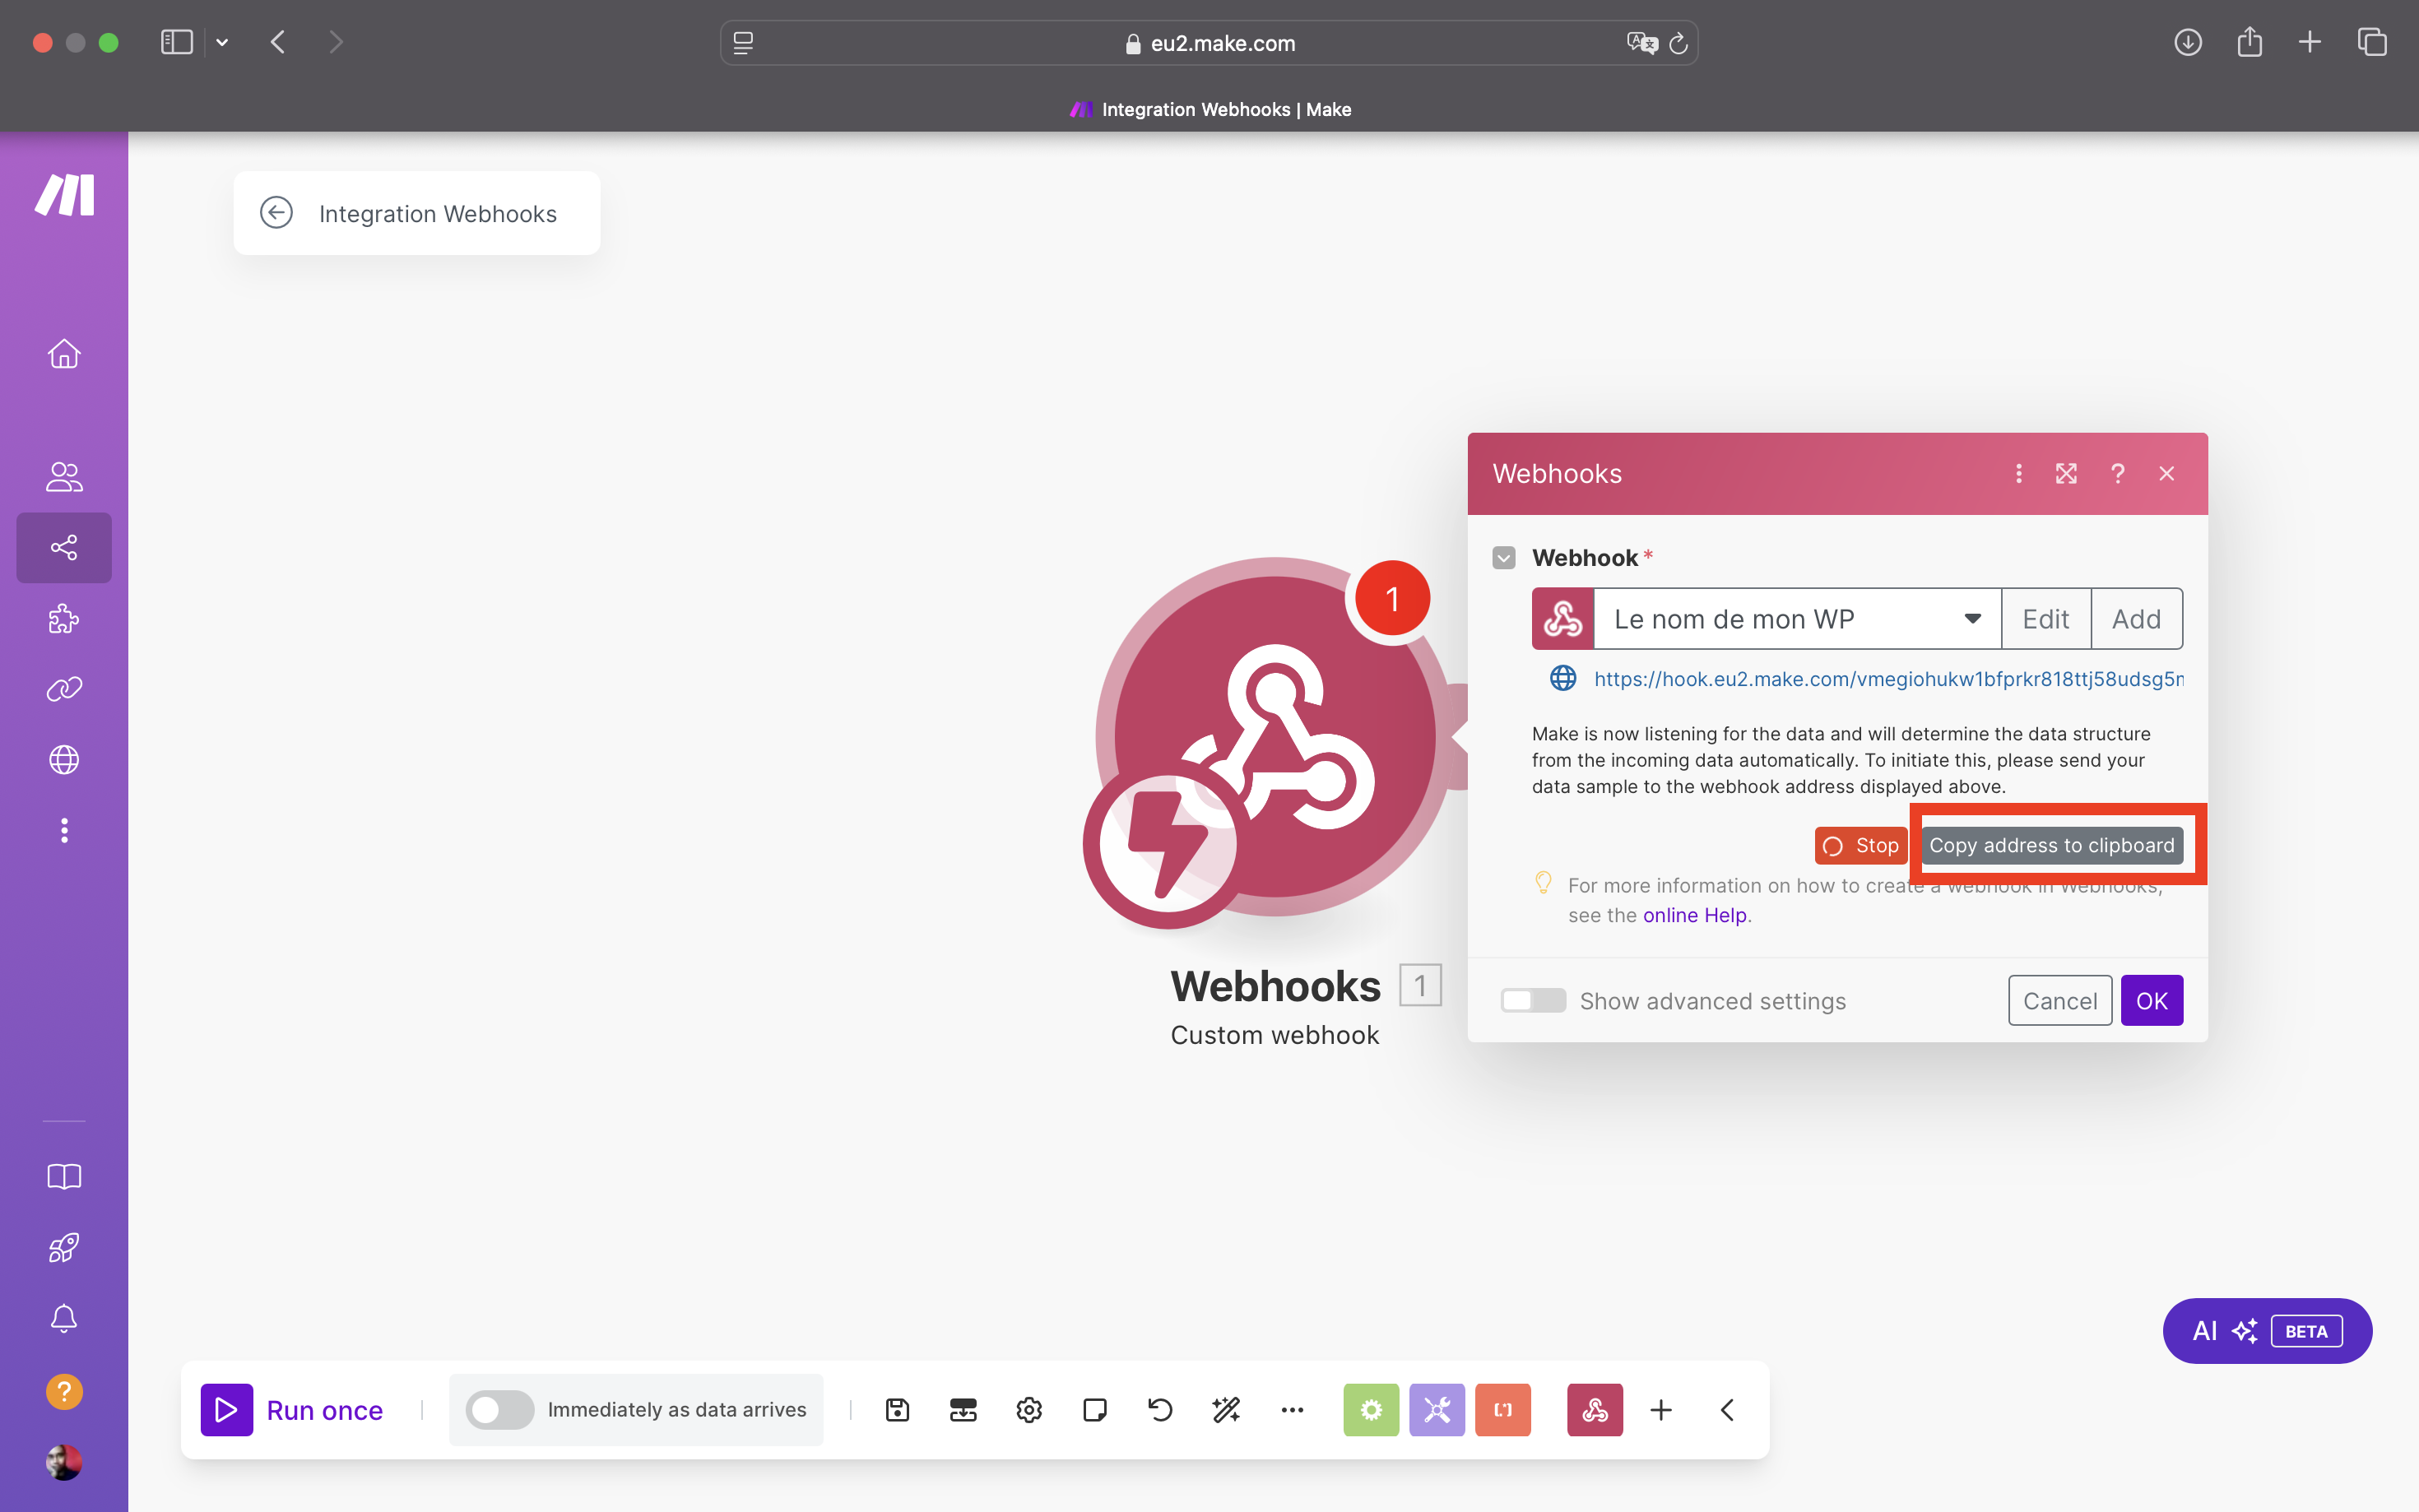The height and width of the screenshot is (1512, 2419).
Task: Click the Safari sidebar toggle icon
Action: (177, 42)
